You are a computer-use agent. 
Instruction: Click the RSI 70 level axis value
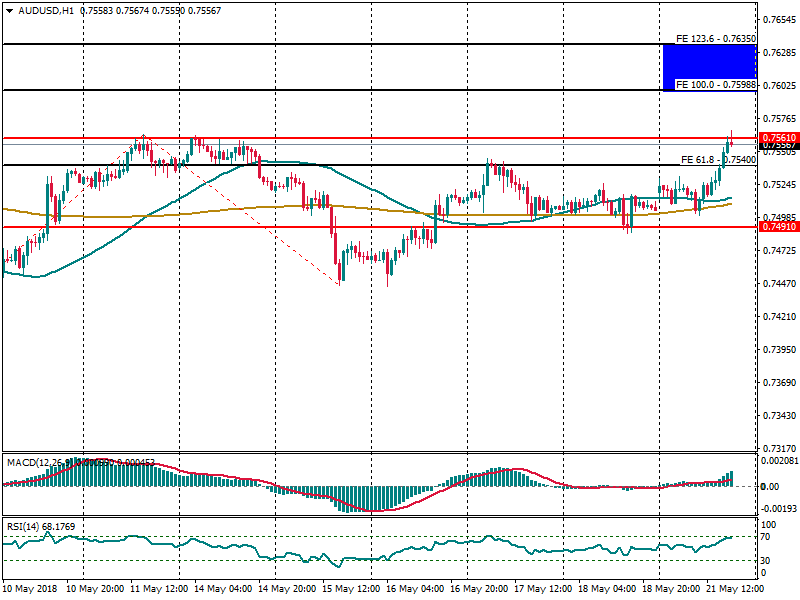click(x=768, y=538)
